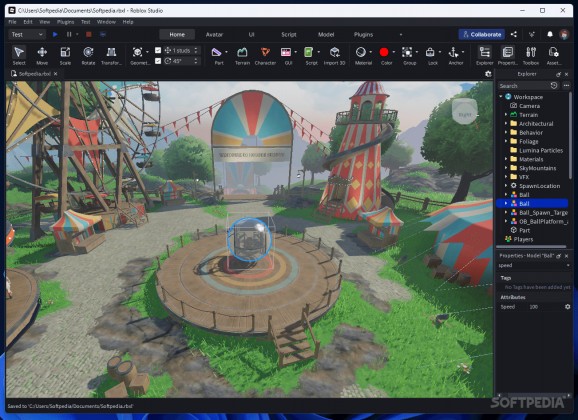Click the Collaborate button
The image size is (578, 420).
pos(482,34)
